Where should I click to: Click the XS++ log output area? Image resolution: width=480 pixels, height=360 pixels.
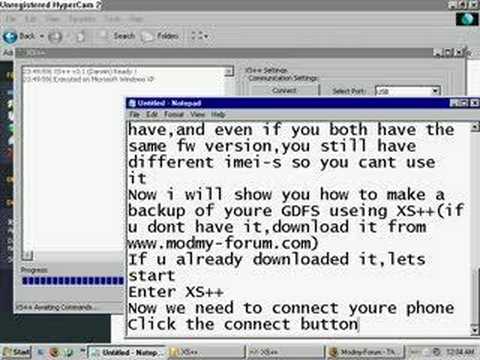(x=123, y=160)
